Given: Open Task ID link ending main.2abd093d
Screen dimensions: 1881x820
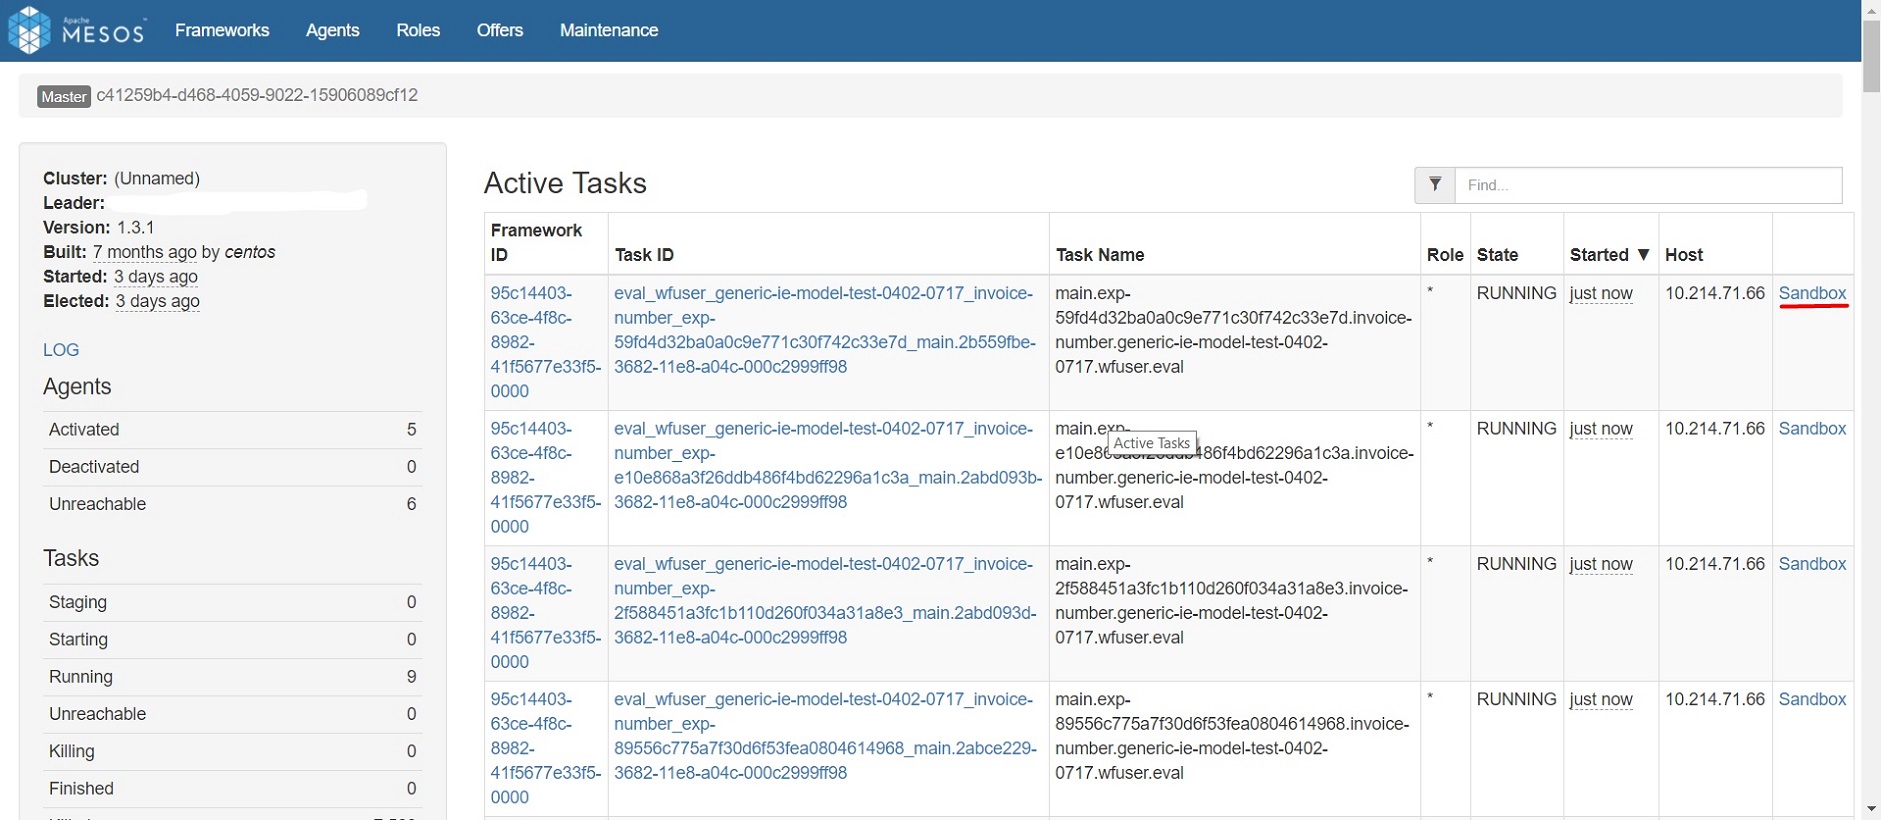Looking at the screenshot, I should (825, 600).
